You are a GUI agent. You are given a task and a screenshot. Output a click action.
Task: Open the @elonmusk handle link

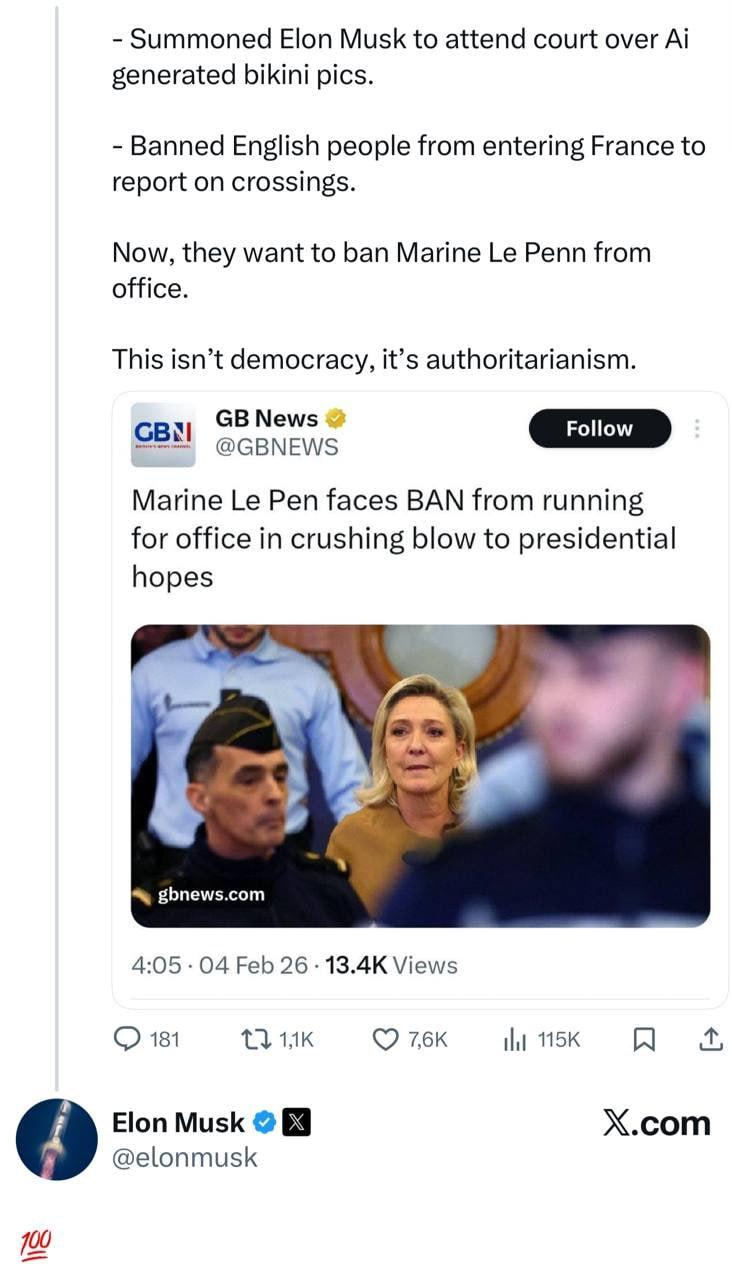point(185,1158)
